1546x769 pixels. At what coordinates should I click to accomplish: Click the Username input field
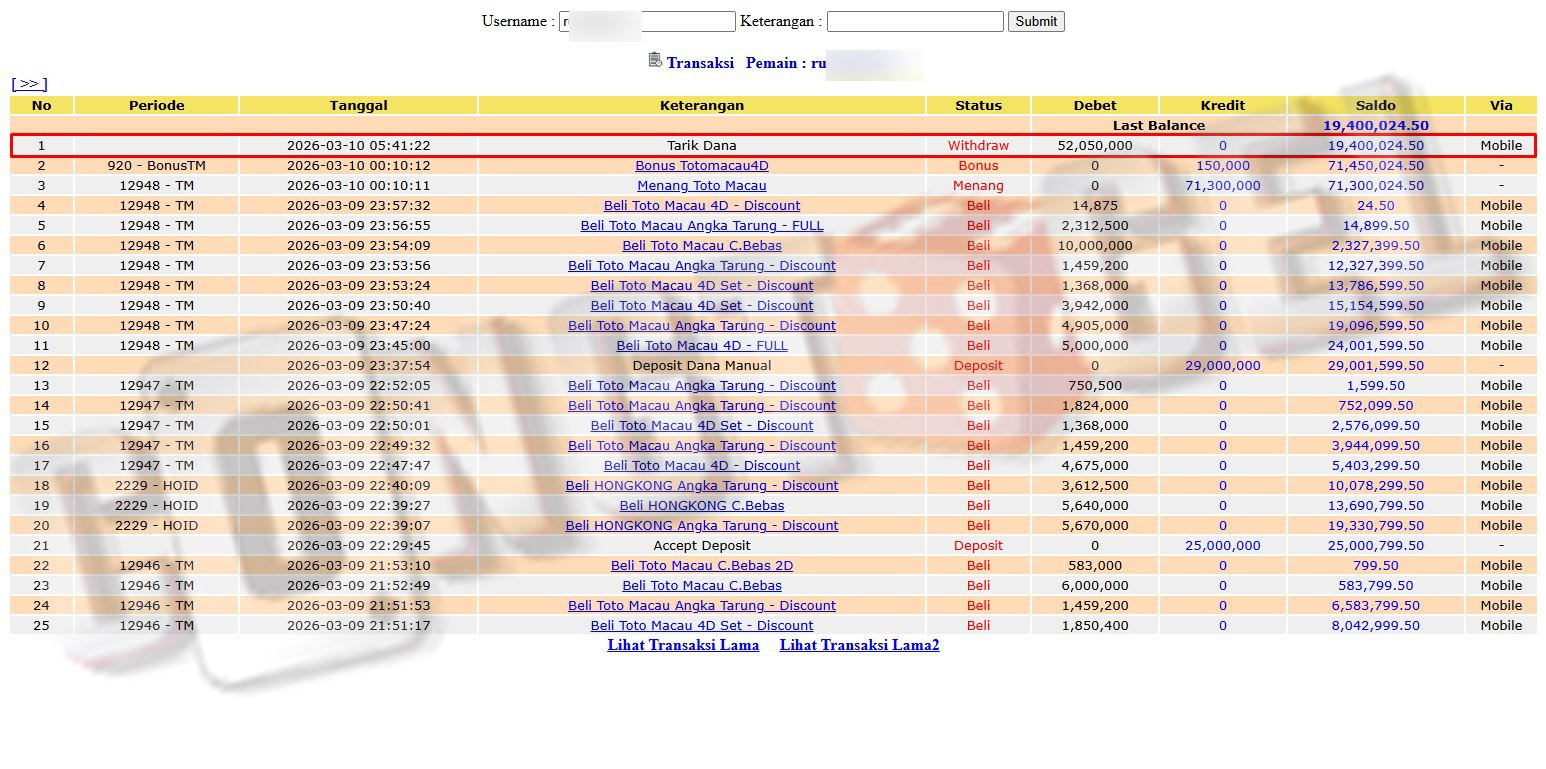647,21
